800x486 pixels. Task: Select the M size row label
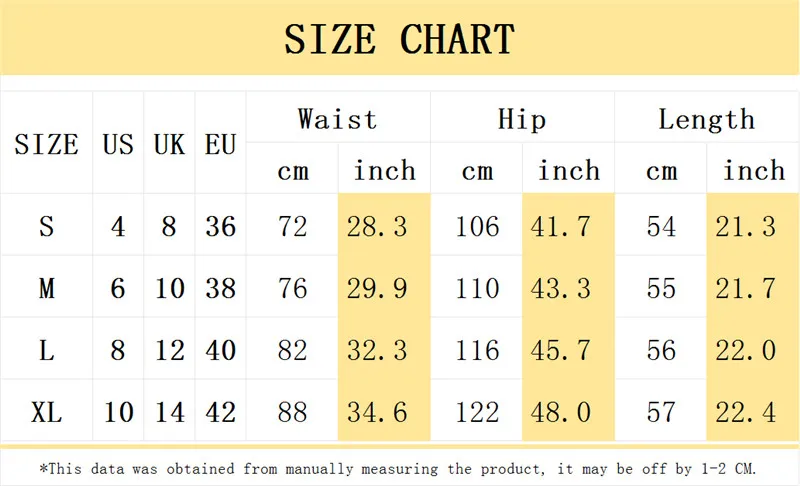point(46,288)
